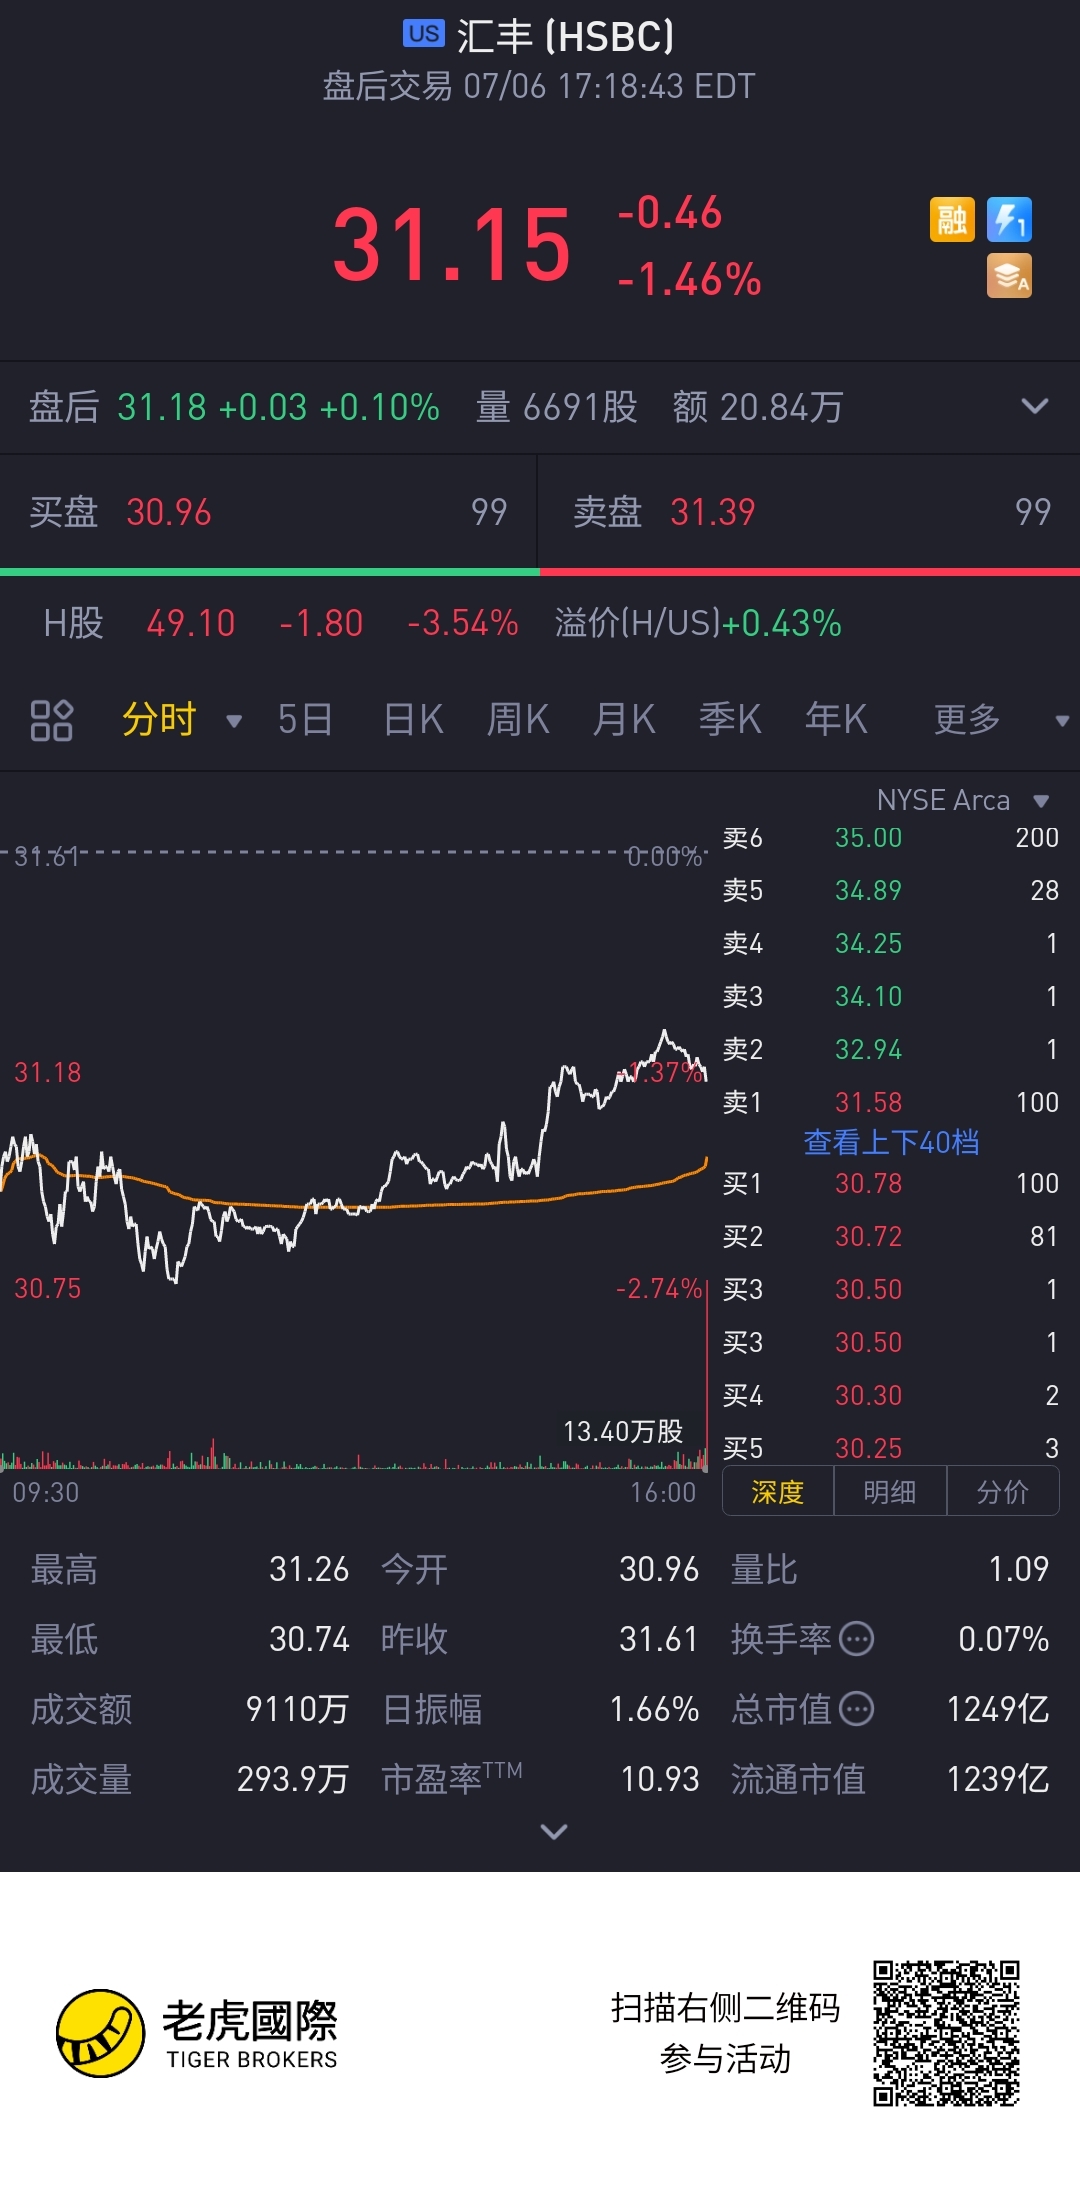The width and height of the screenshot is (1080, 2195).
Task: Tap the blue lightning bolt icon
Action: click(1009, 220)
